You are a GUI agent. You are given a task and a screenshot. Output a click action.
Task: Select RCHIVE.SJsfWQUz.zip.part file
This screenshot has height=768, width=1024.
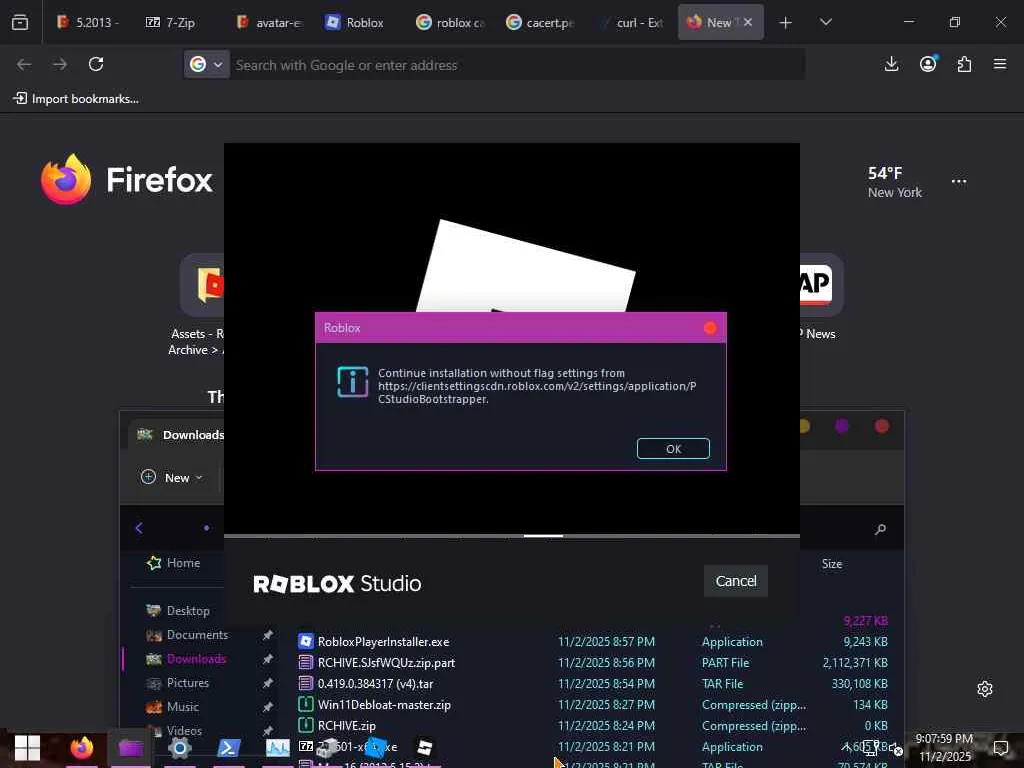(x=592, y=663)
